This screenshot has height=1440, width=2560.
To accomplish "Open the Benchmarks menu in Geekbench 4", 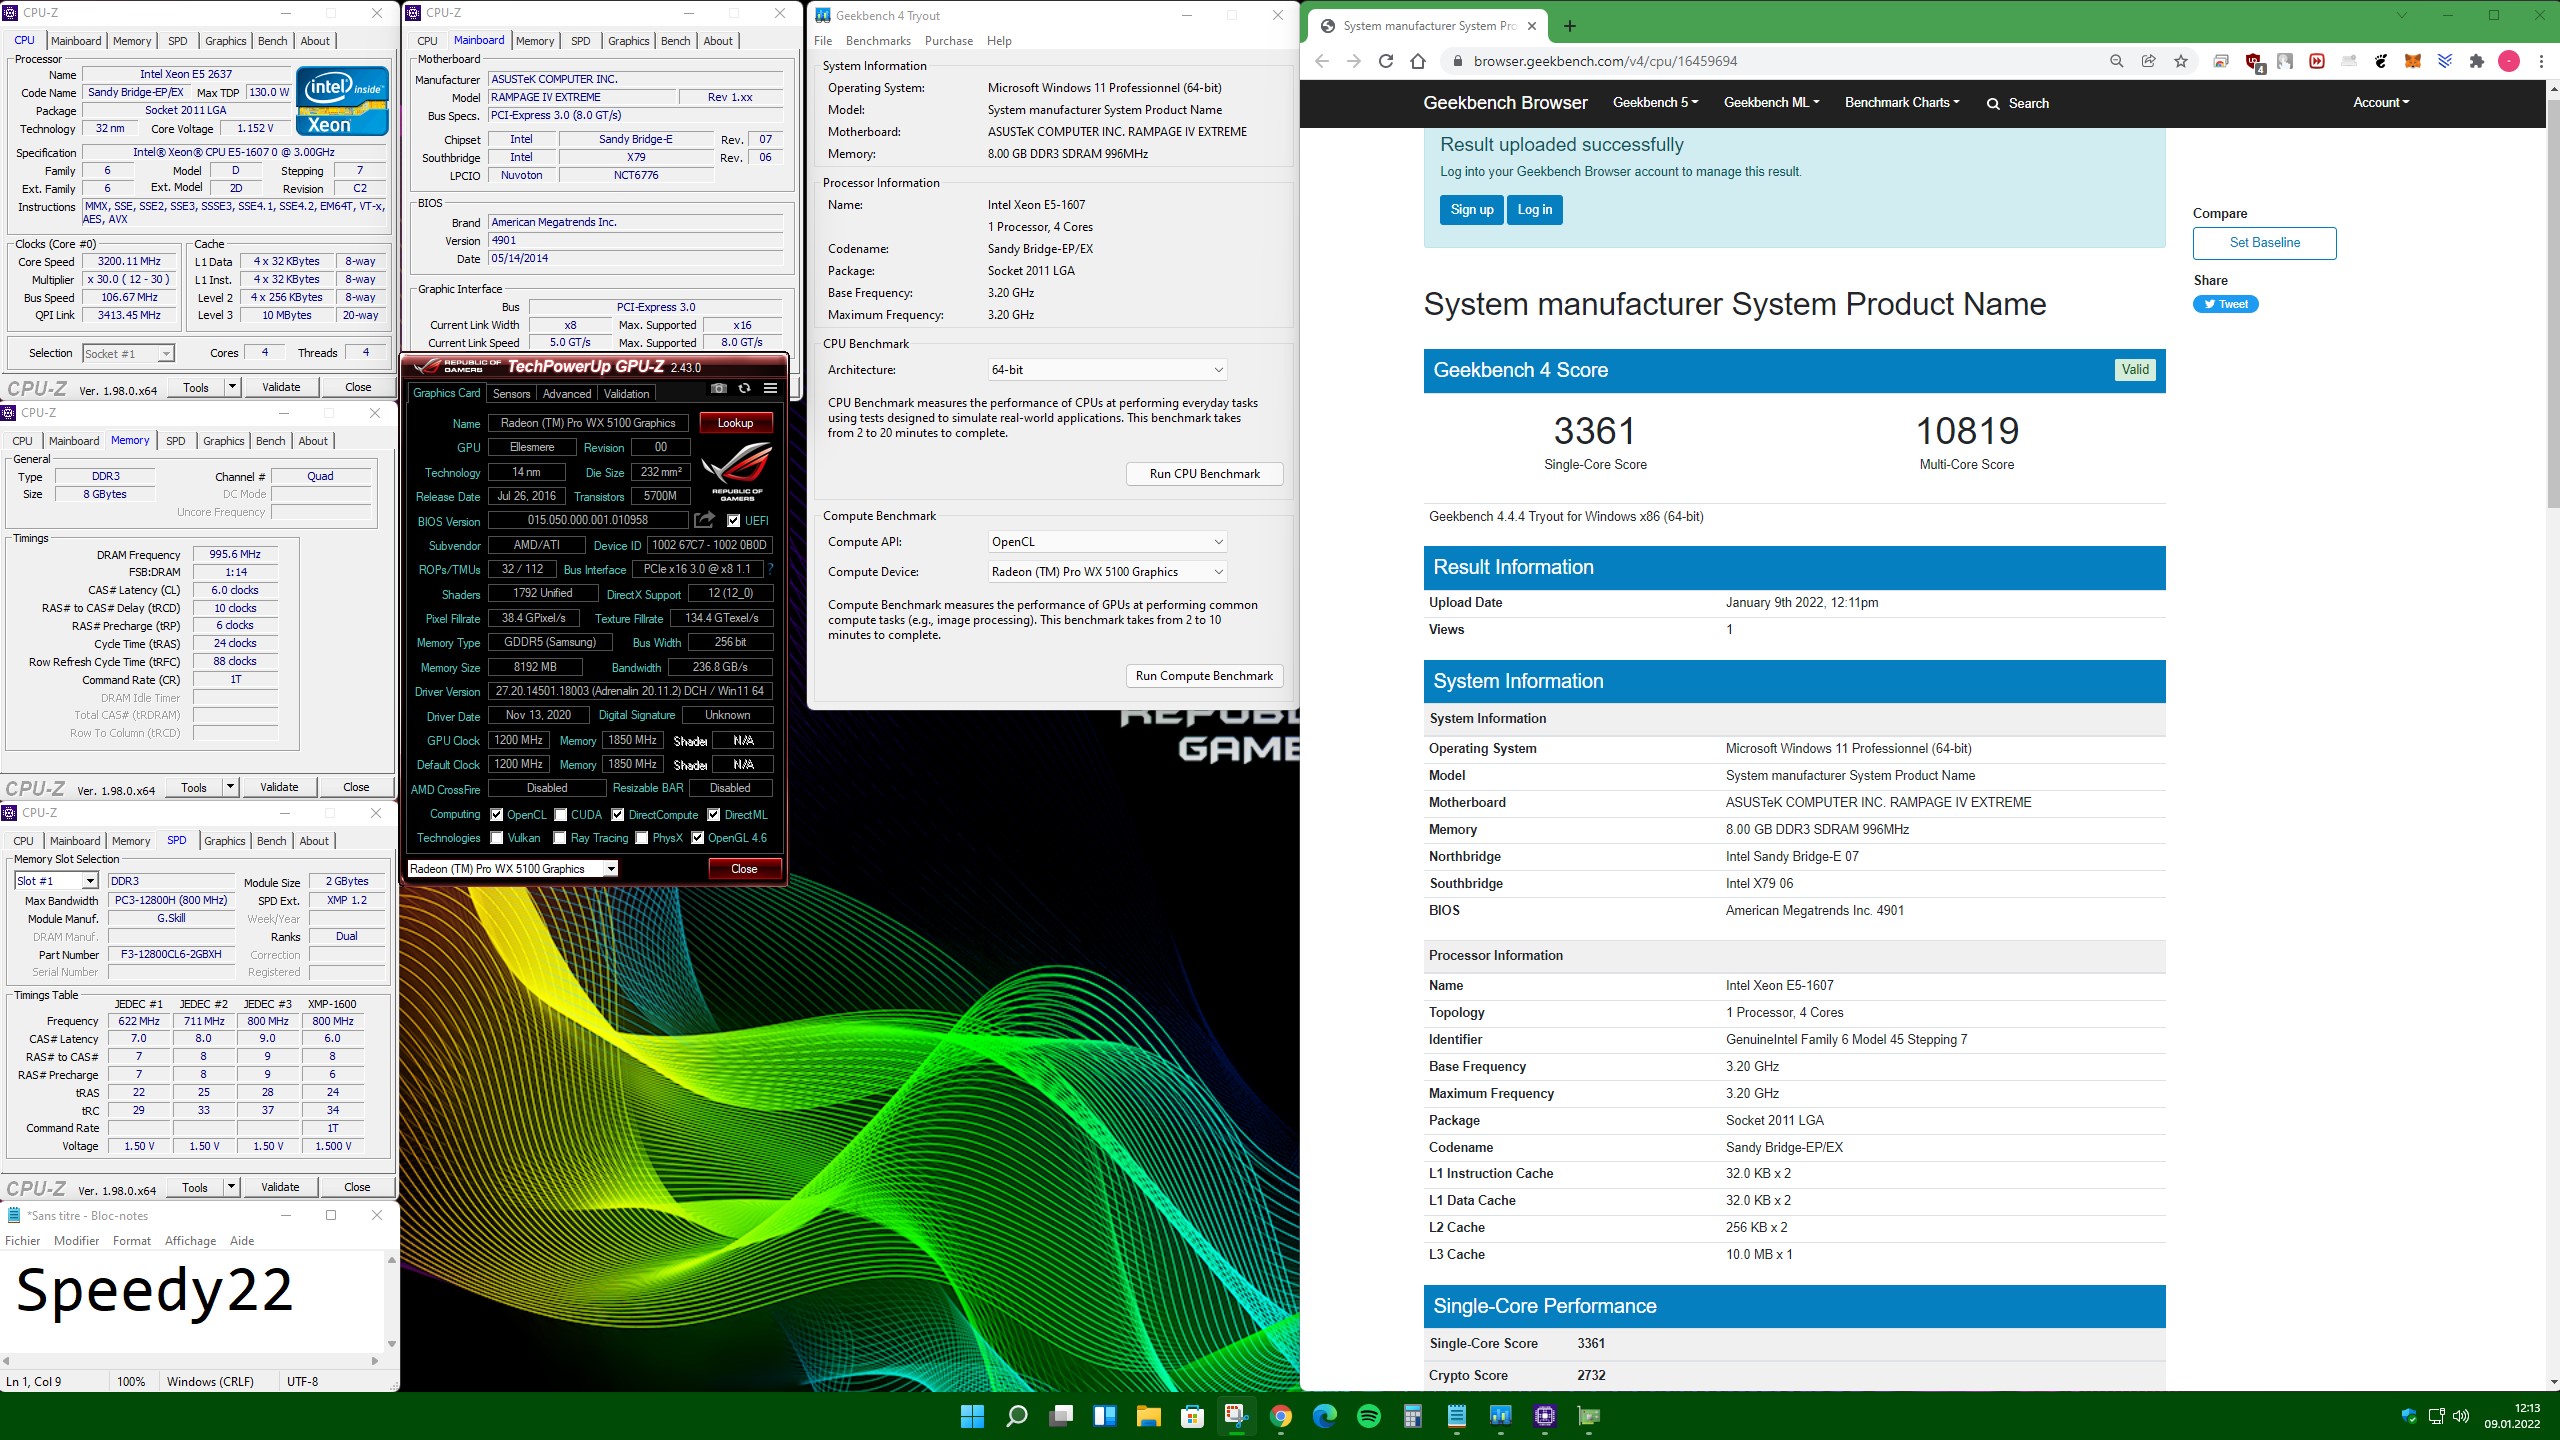I will pyautogui.click(x=878, y=41).
